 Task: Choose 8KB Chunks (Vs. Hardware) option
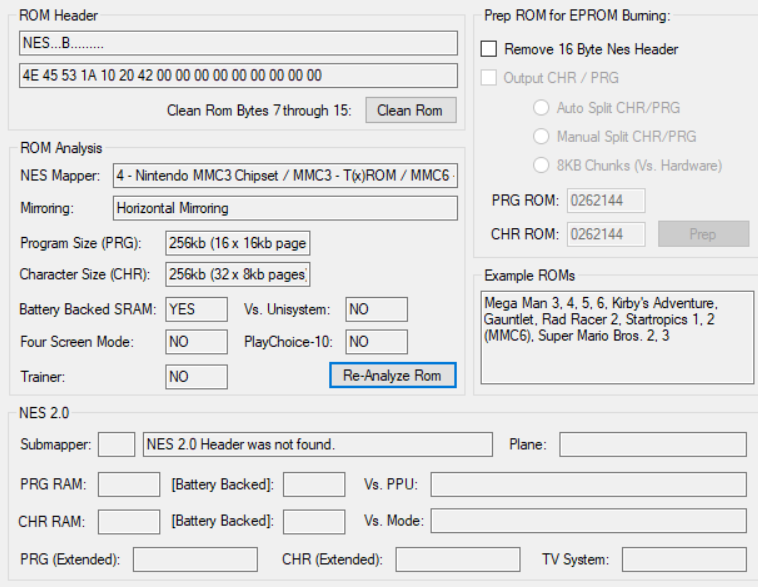(x=541, y=165)
